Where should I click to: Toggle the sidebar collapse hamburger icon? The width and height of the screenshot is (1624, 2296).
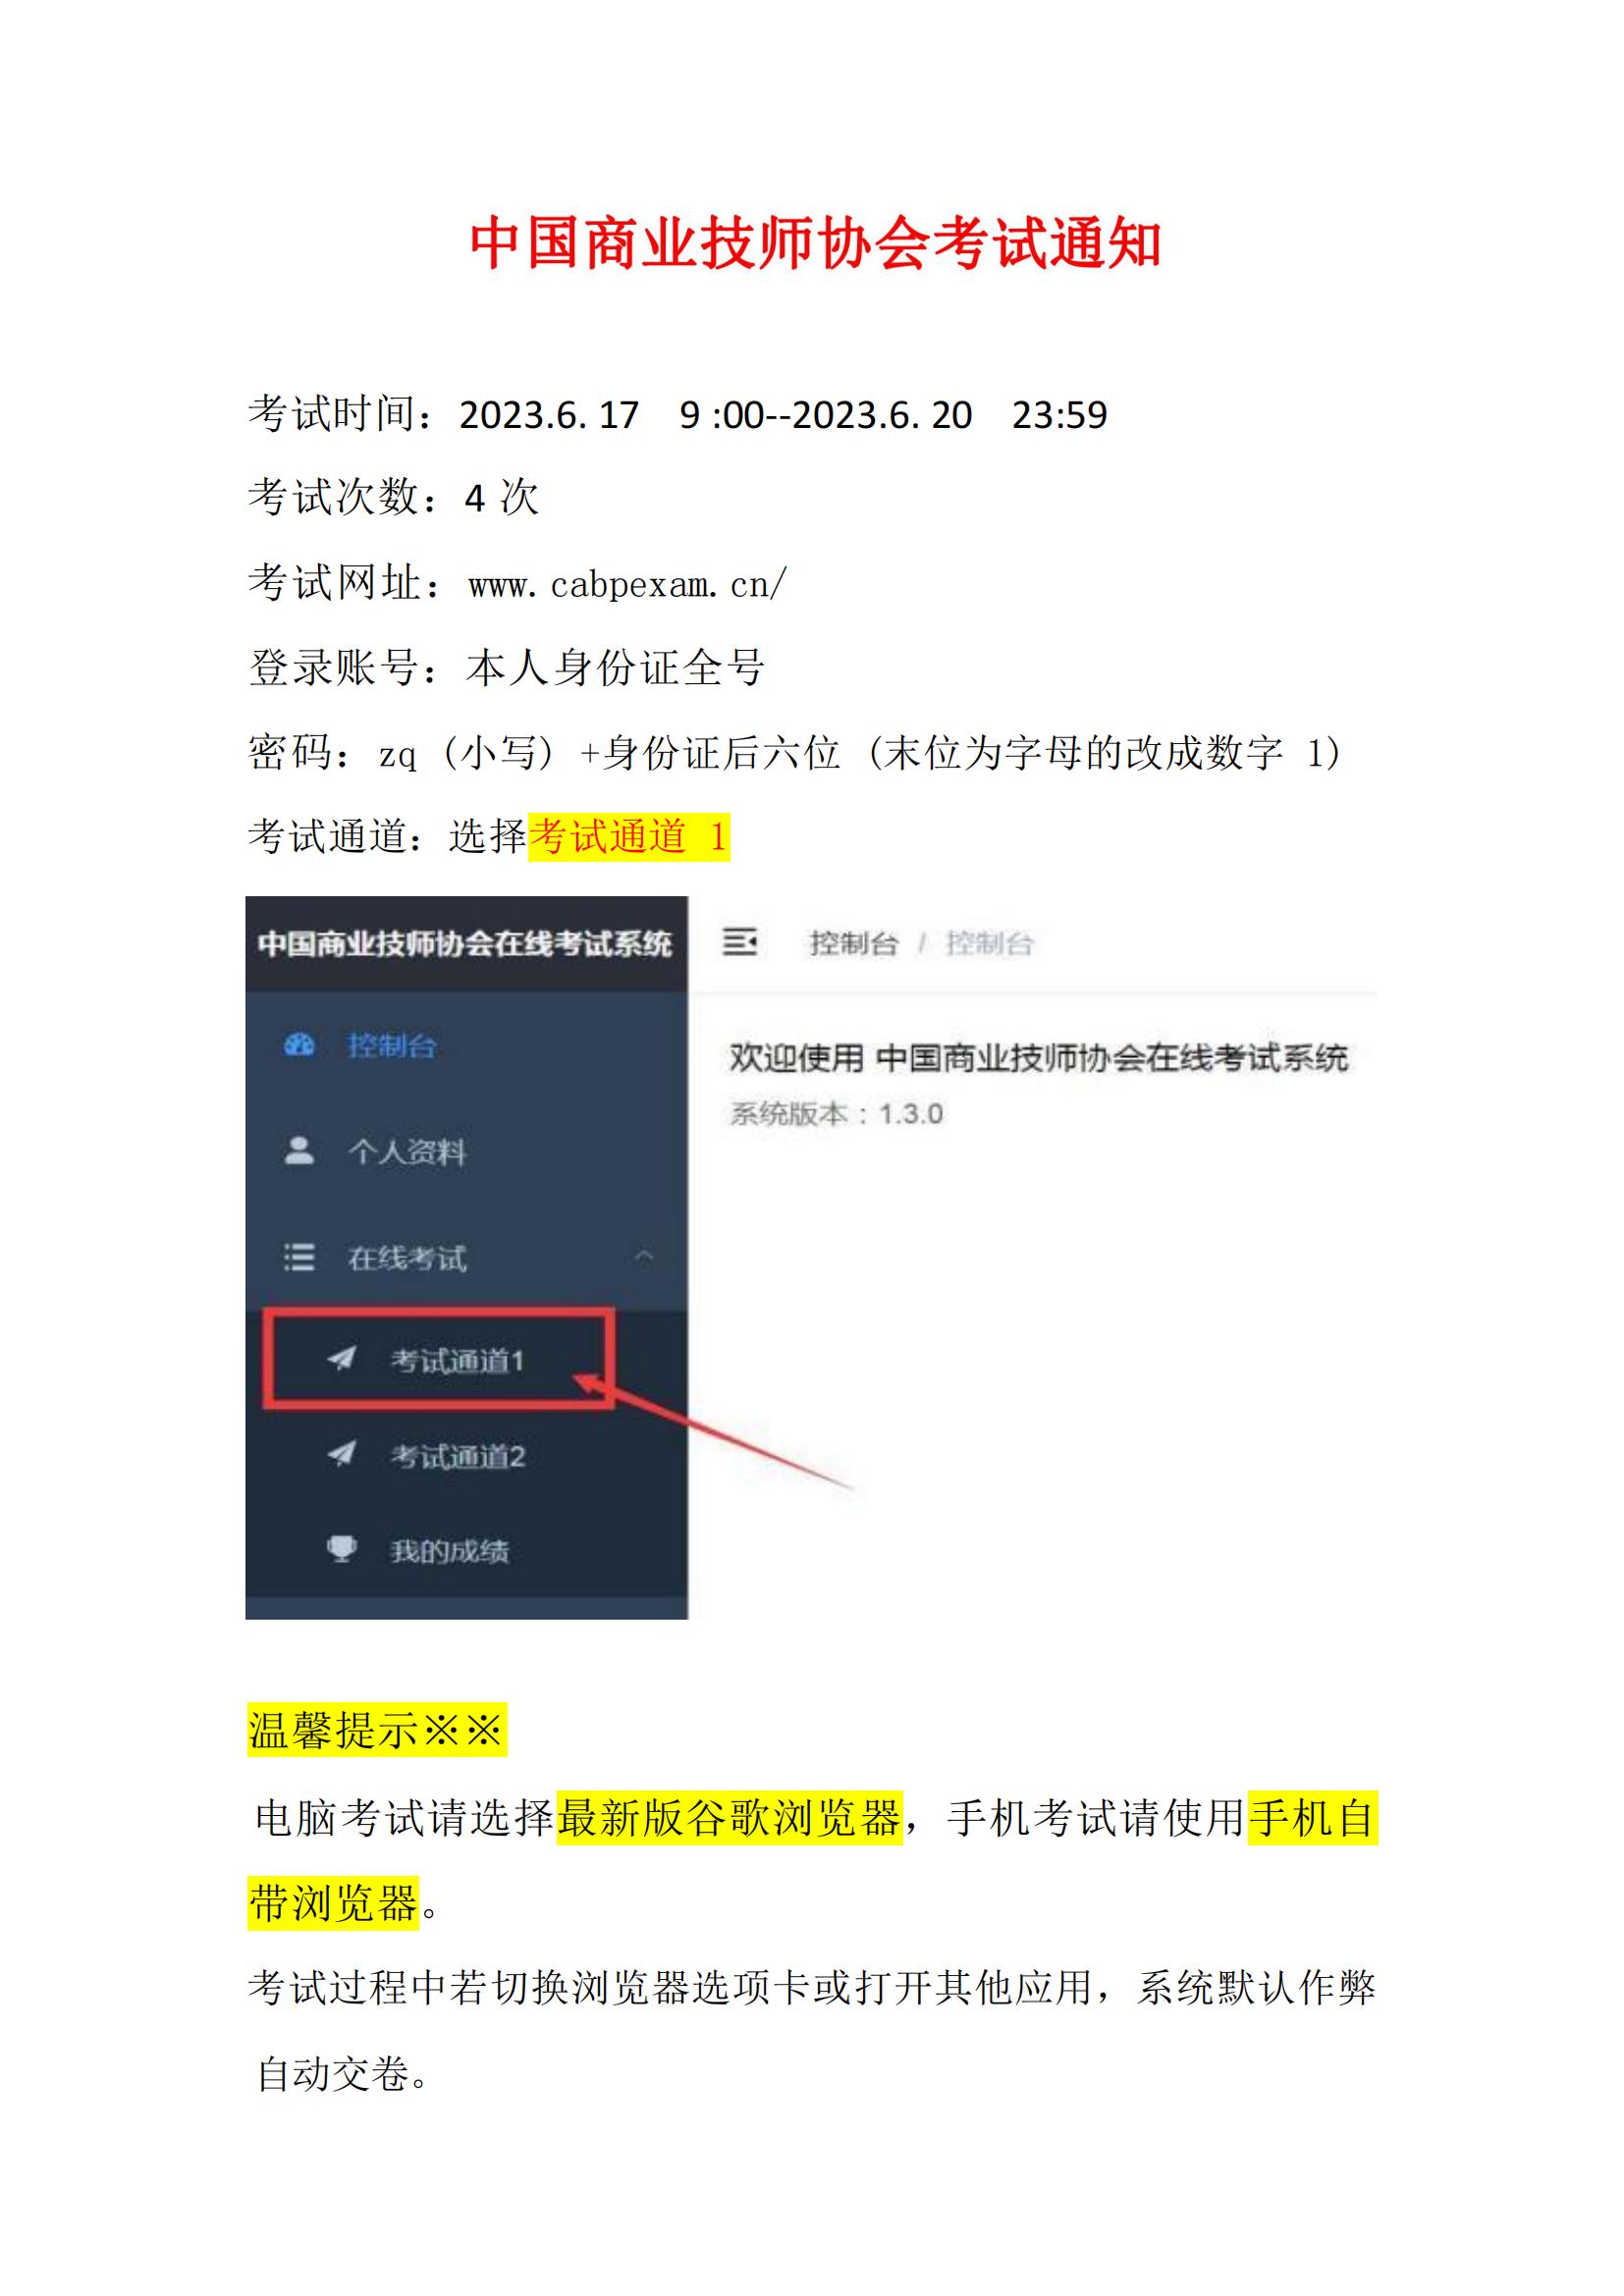740,942
